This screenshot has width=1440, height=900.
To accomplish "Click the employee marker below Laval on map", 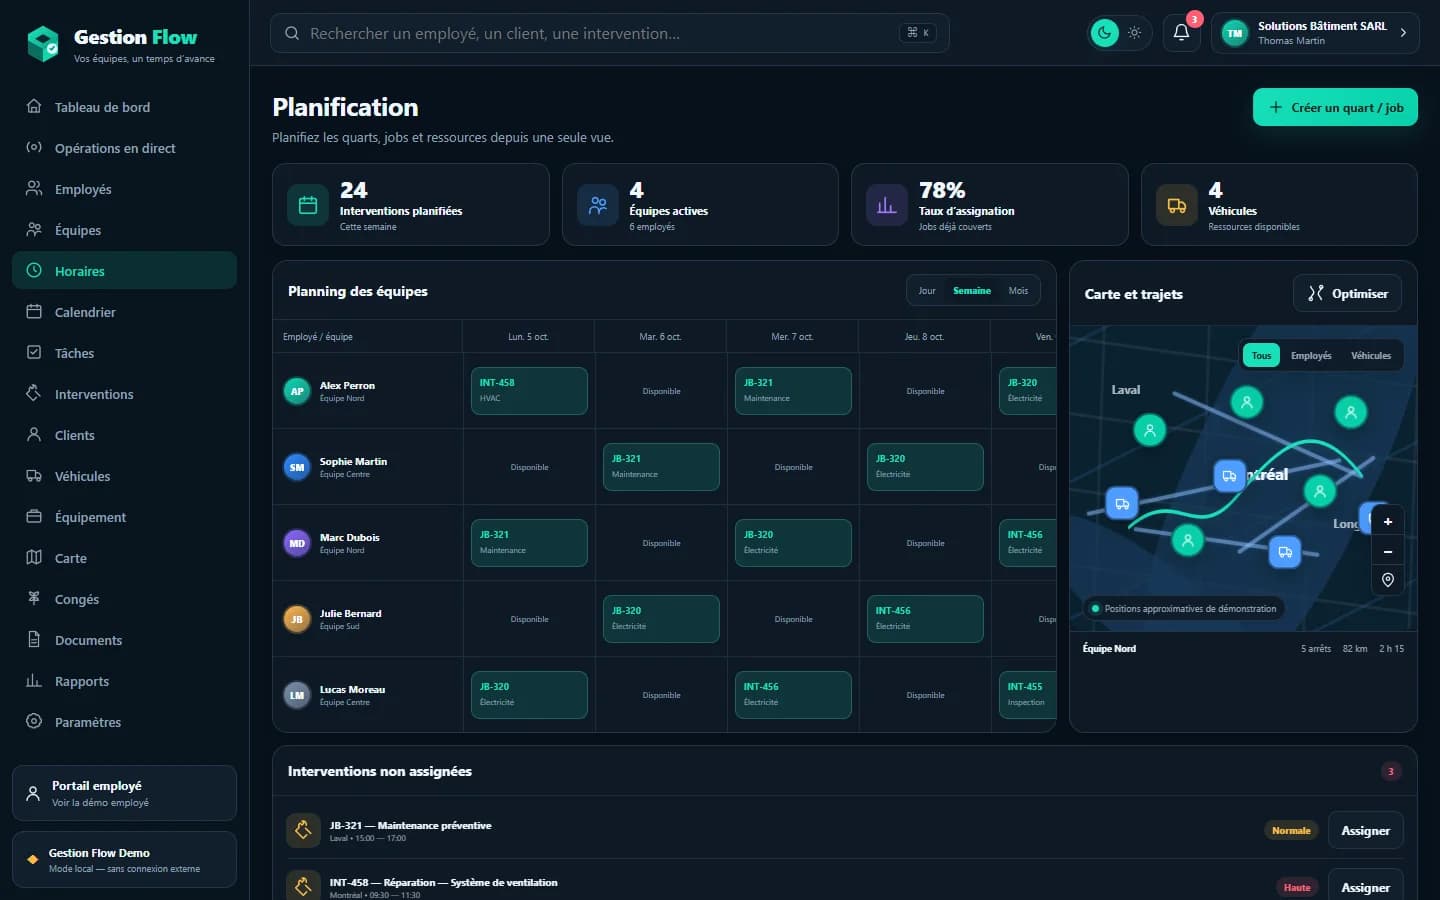I will [1150, 430].
